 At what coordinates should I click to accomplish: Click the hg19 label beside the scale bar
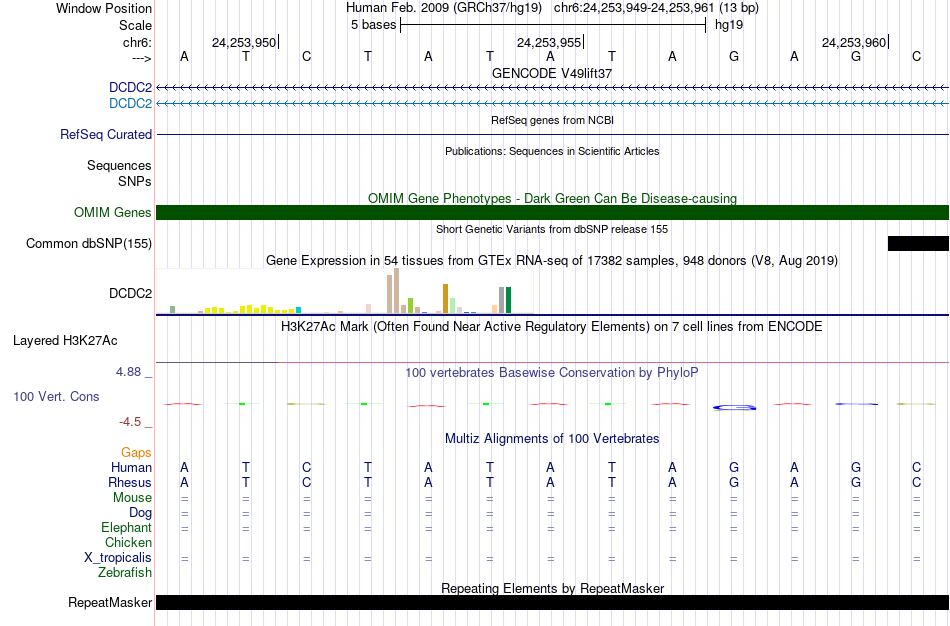729,25
